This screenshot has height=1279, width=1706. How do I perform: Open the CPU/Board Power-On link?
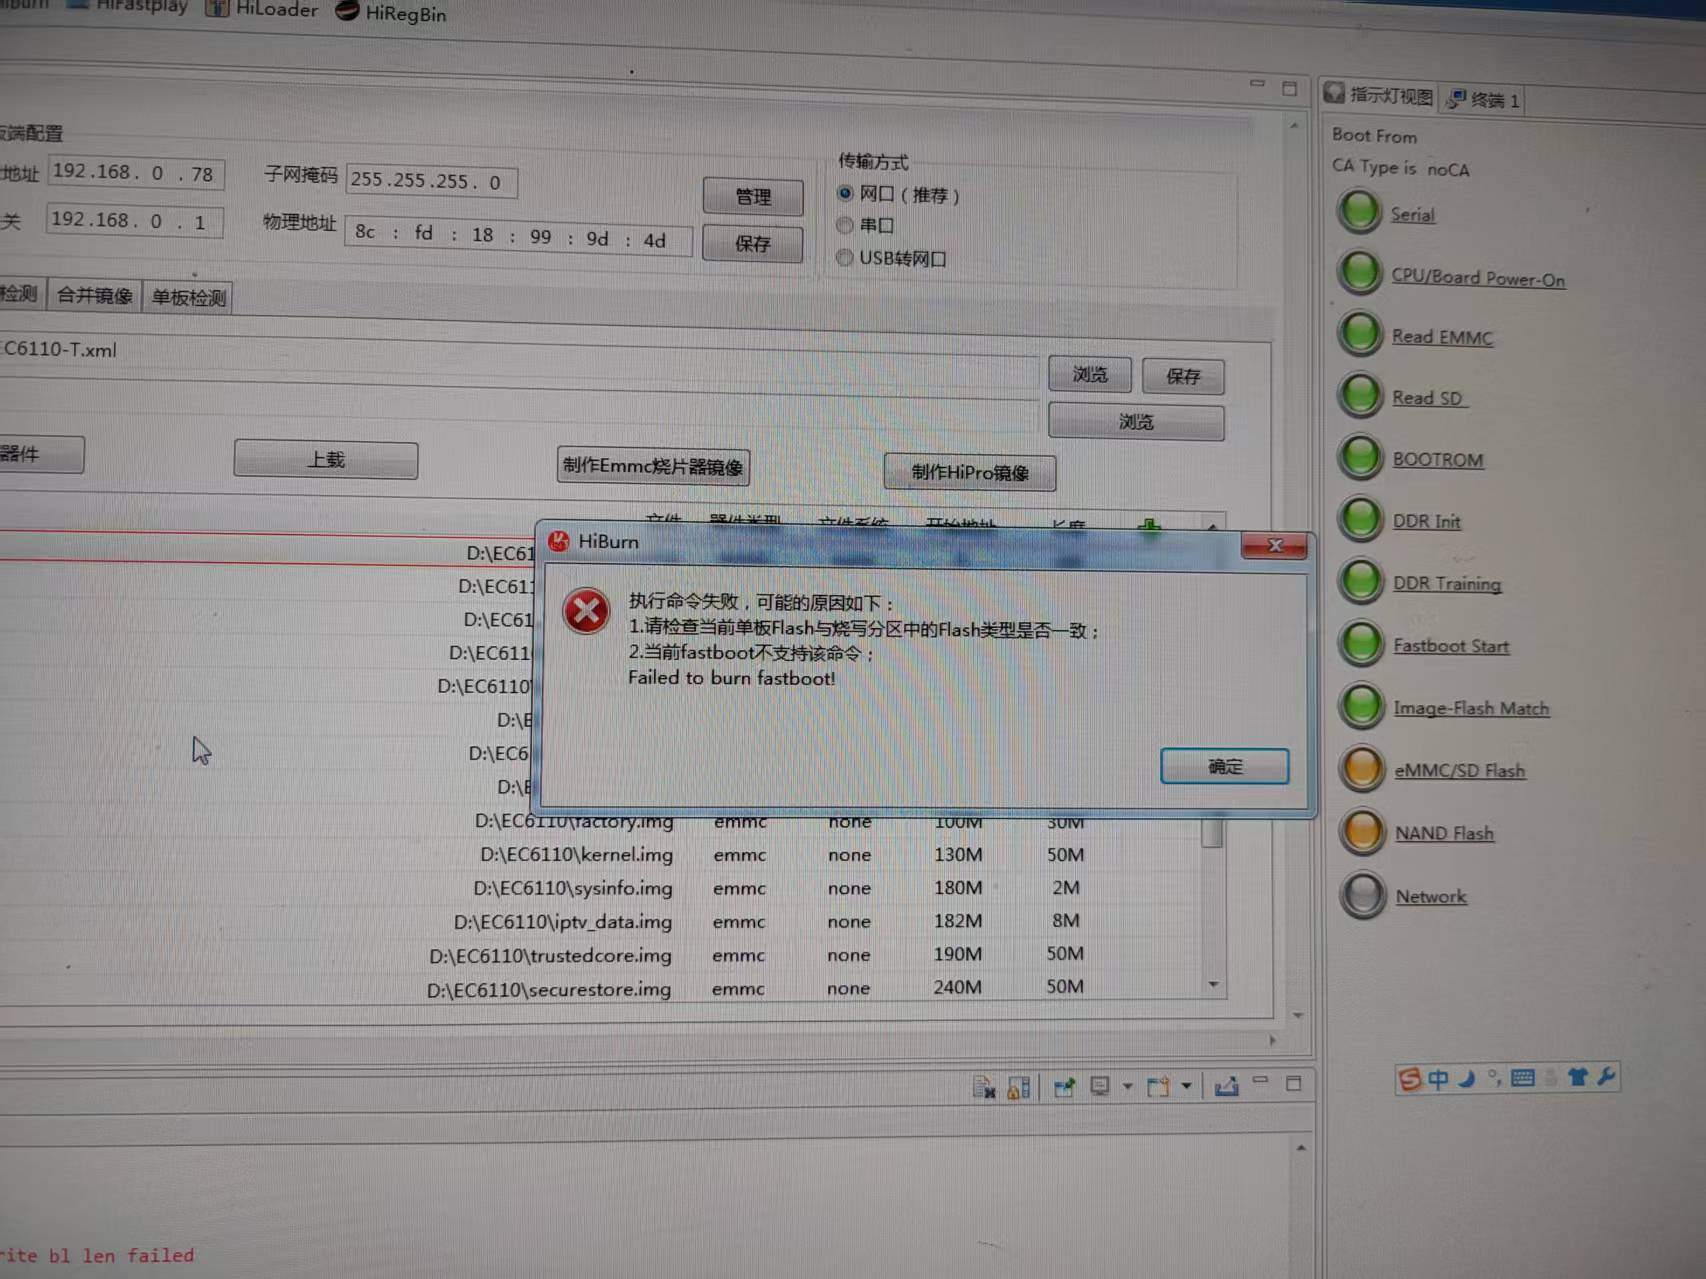tap(1478, 277)
